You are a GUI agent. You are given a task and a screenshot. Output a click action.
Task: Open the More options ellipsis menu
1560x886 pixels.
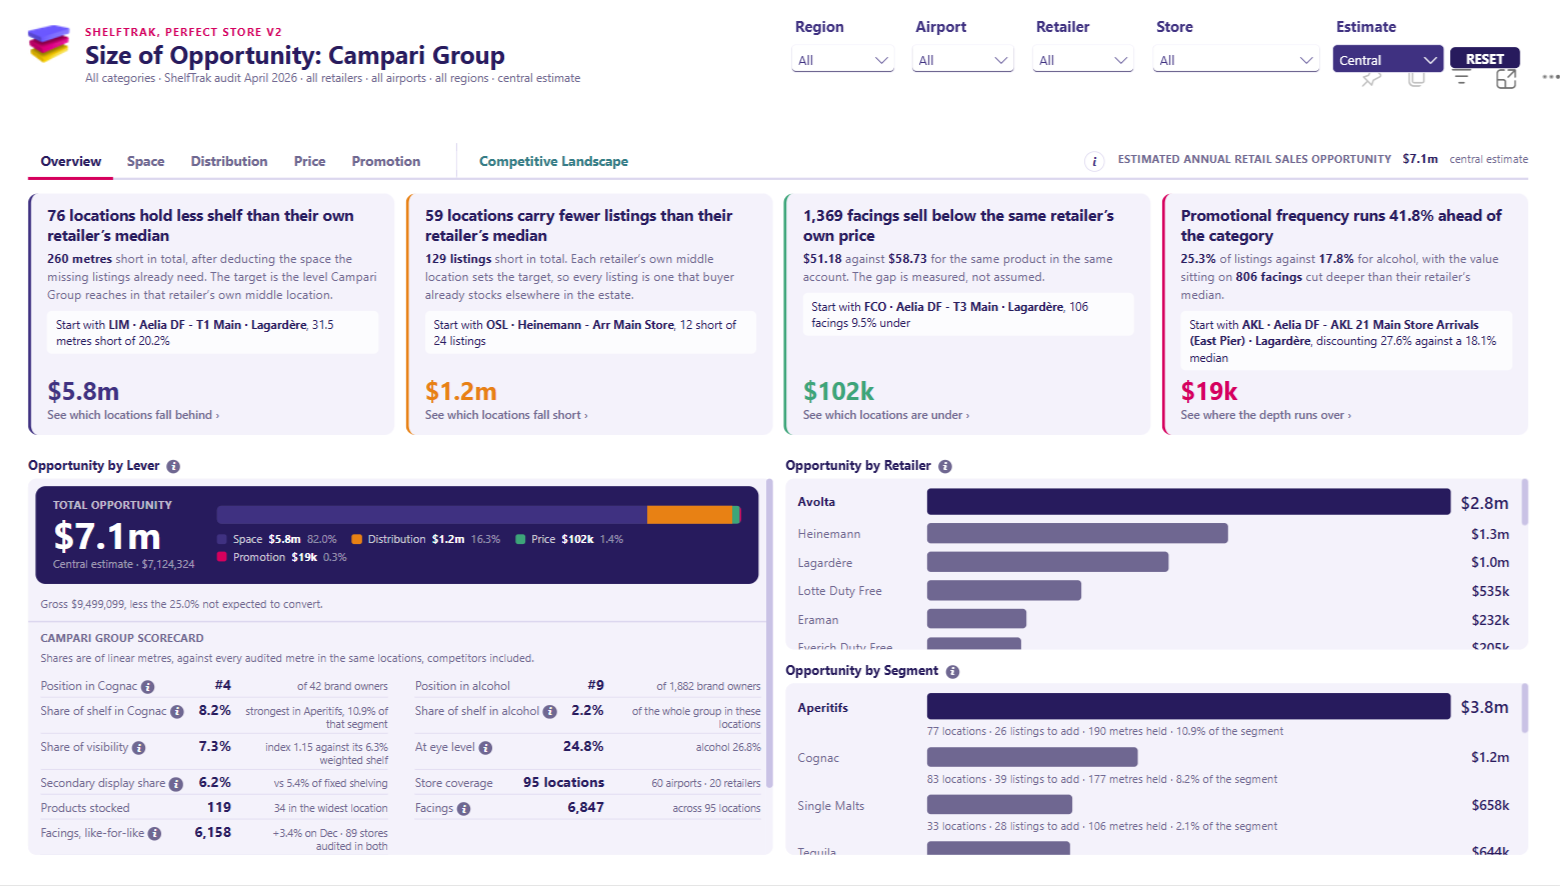point(1550,77)
